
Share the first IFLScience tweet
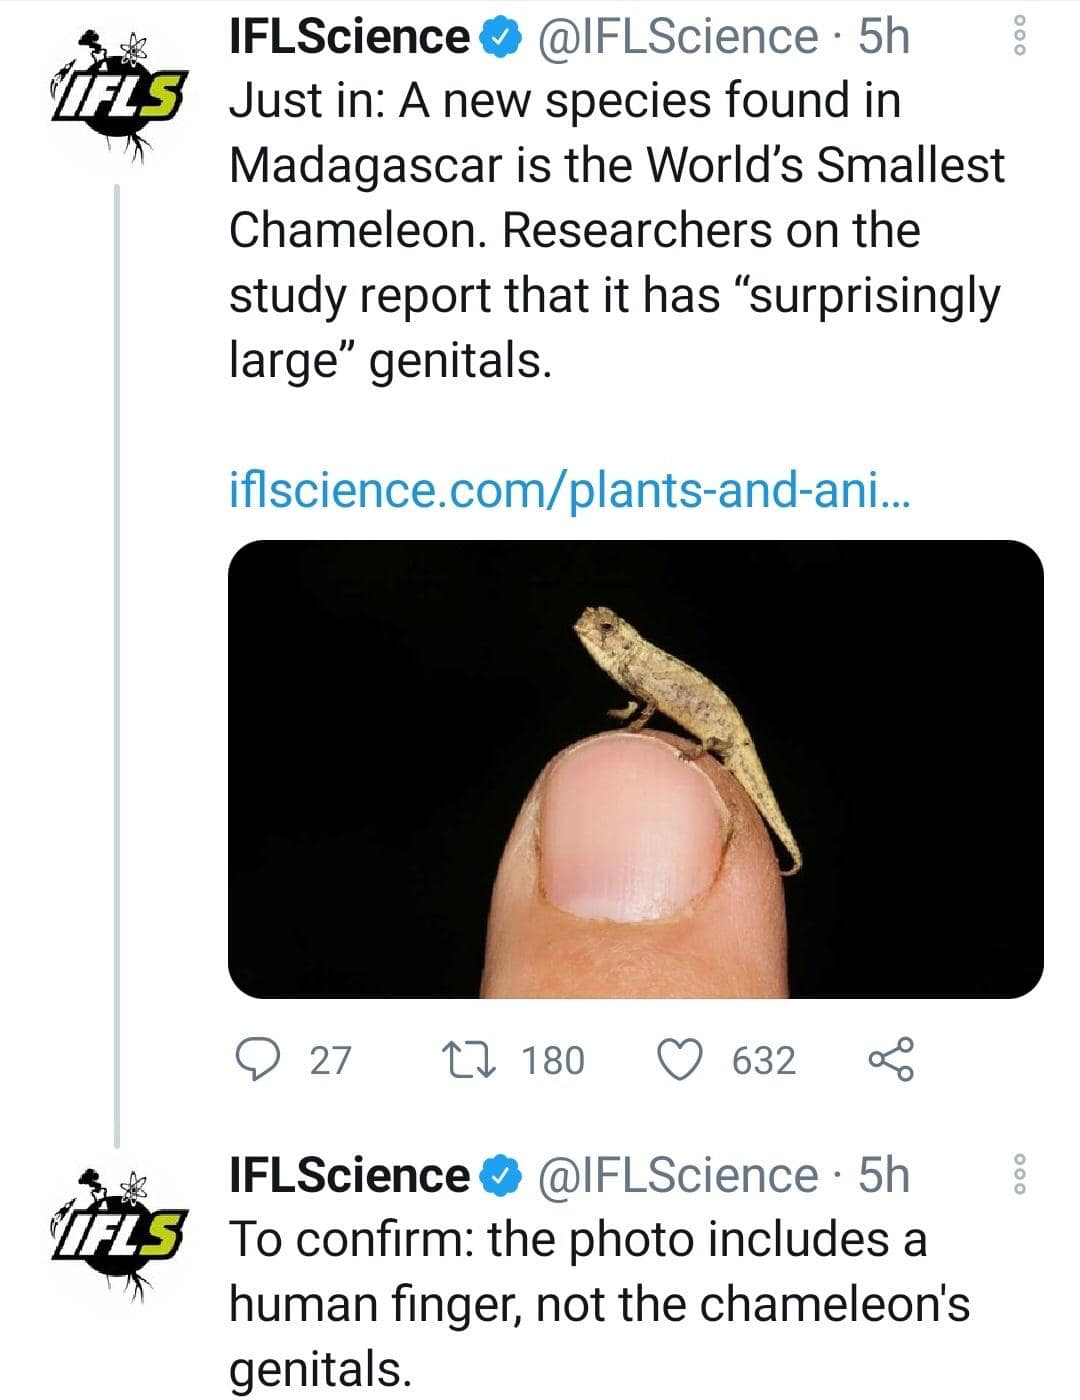(891, 1059)
